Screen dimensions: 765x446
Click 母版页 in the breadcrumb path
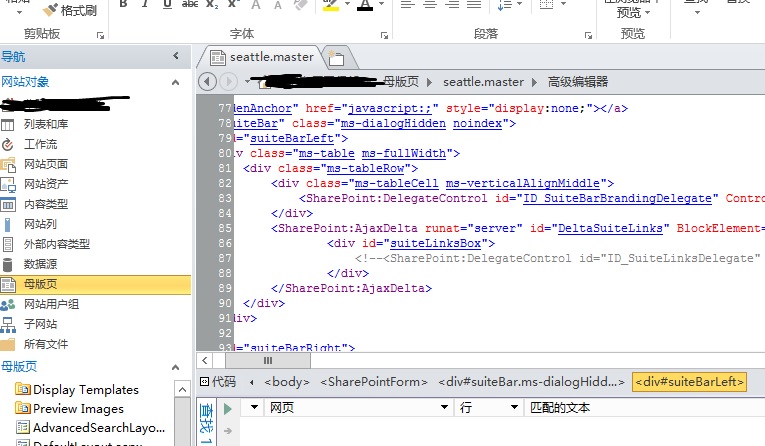pos(401,81)
